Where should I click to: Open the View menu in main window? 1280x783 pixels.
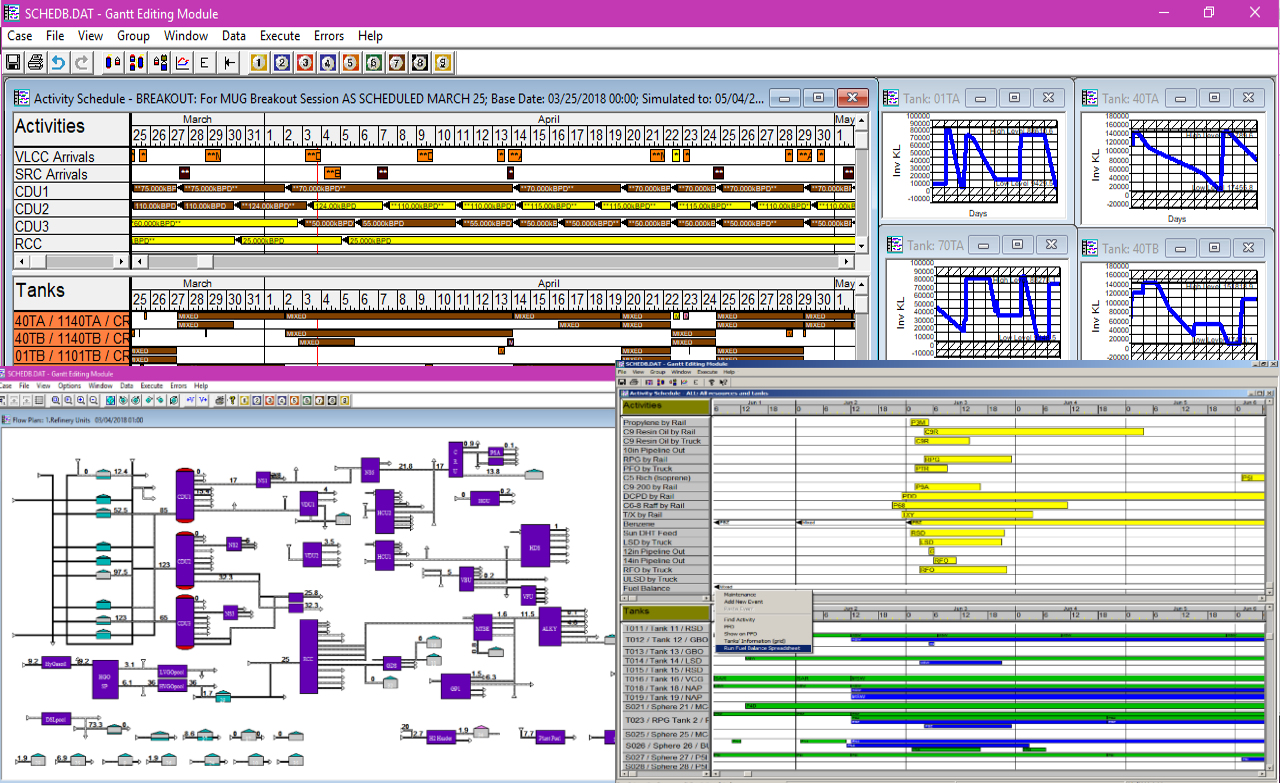(91, 36)
